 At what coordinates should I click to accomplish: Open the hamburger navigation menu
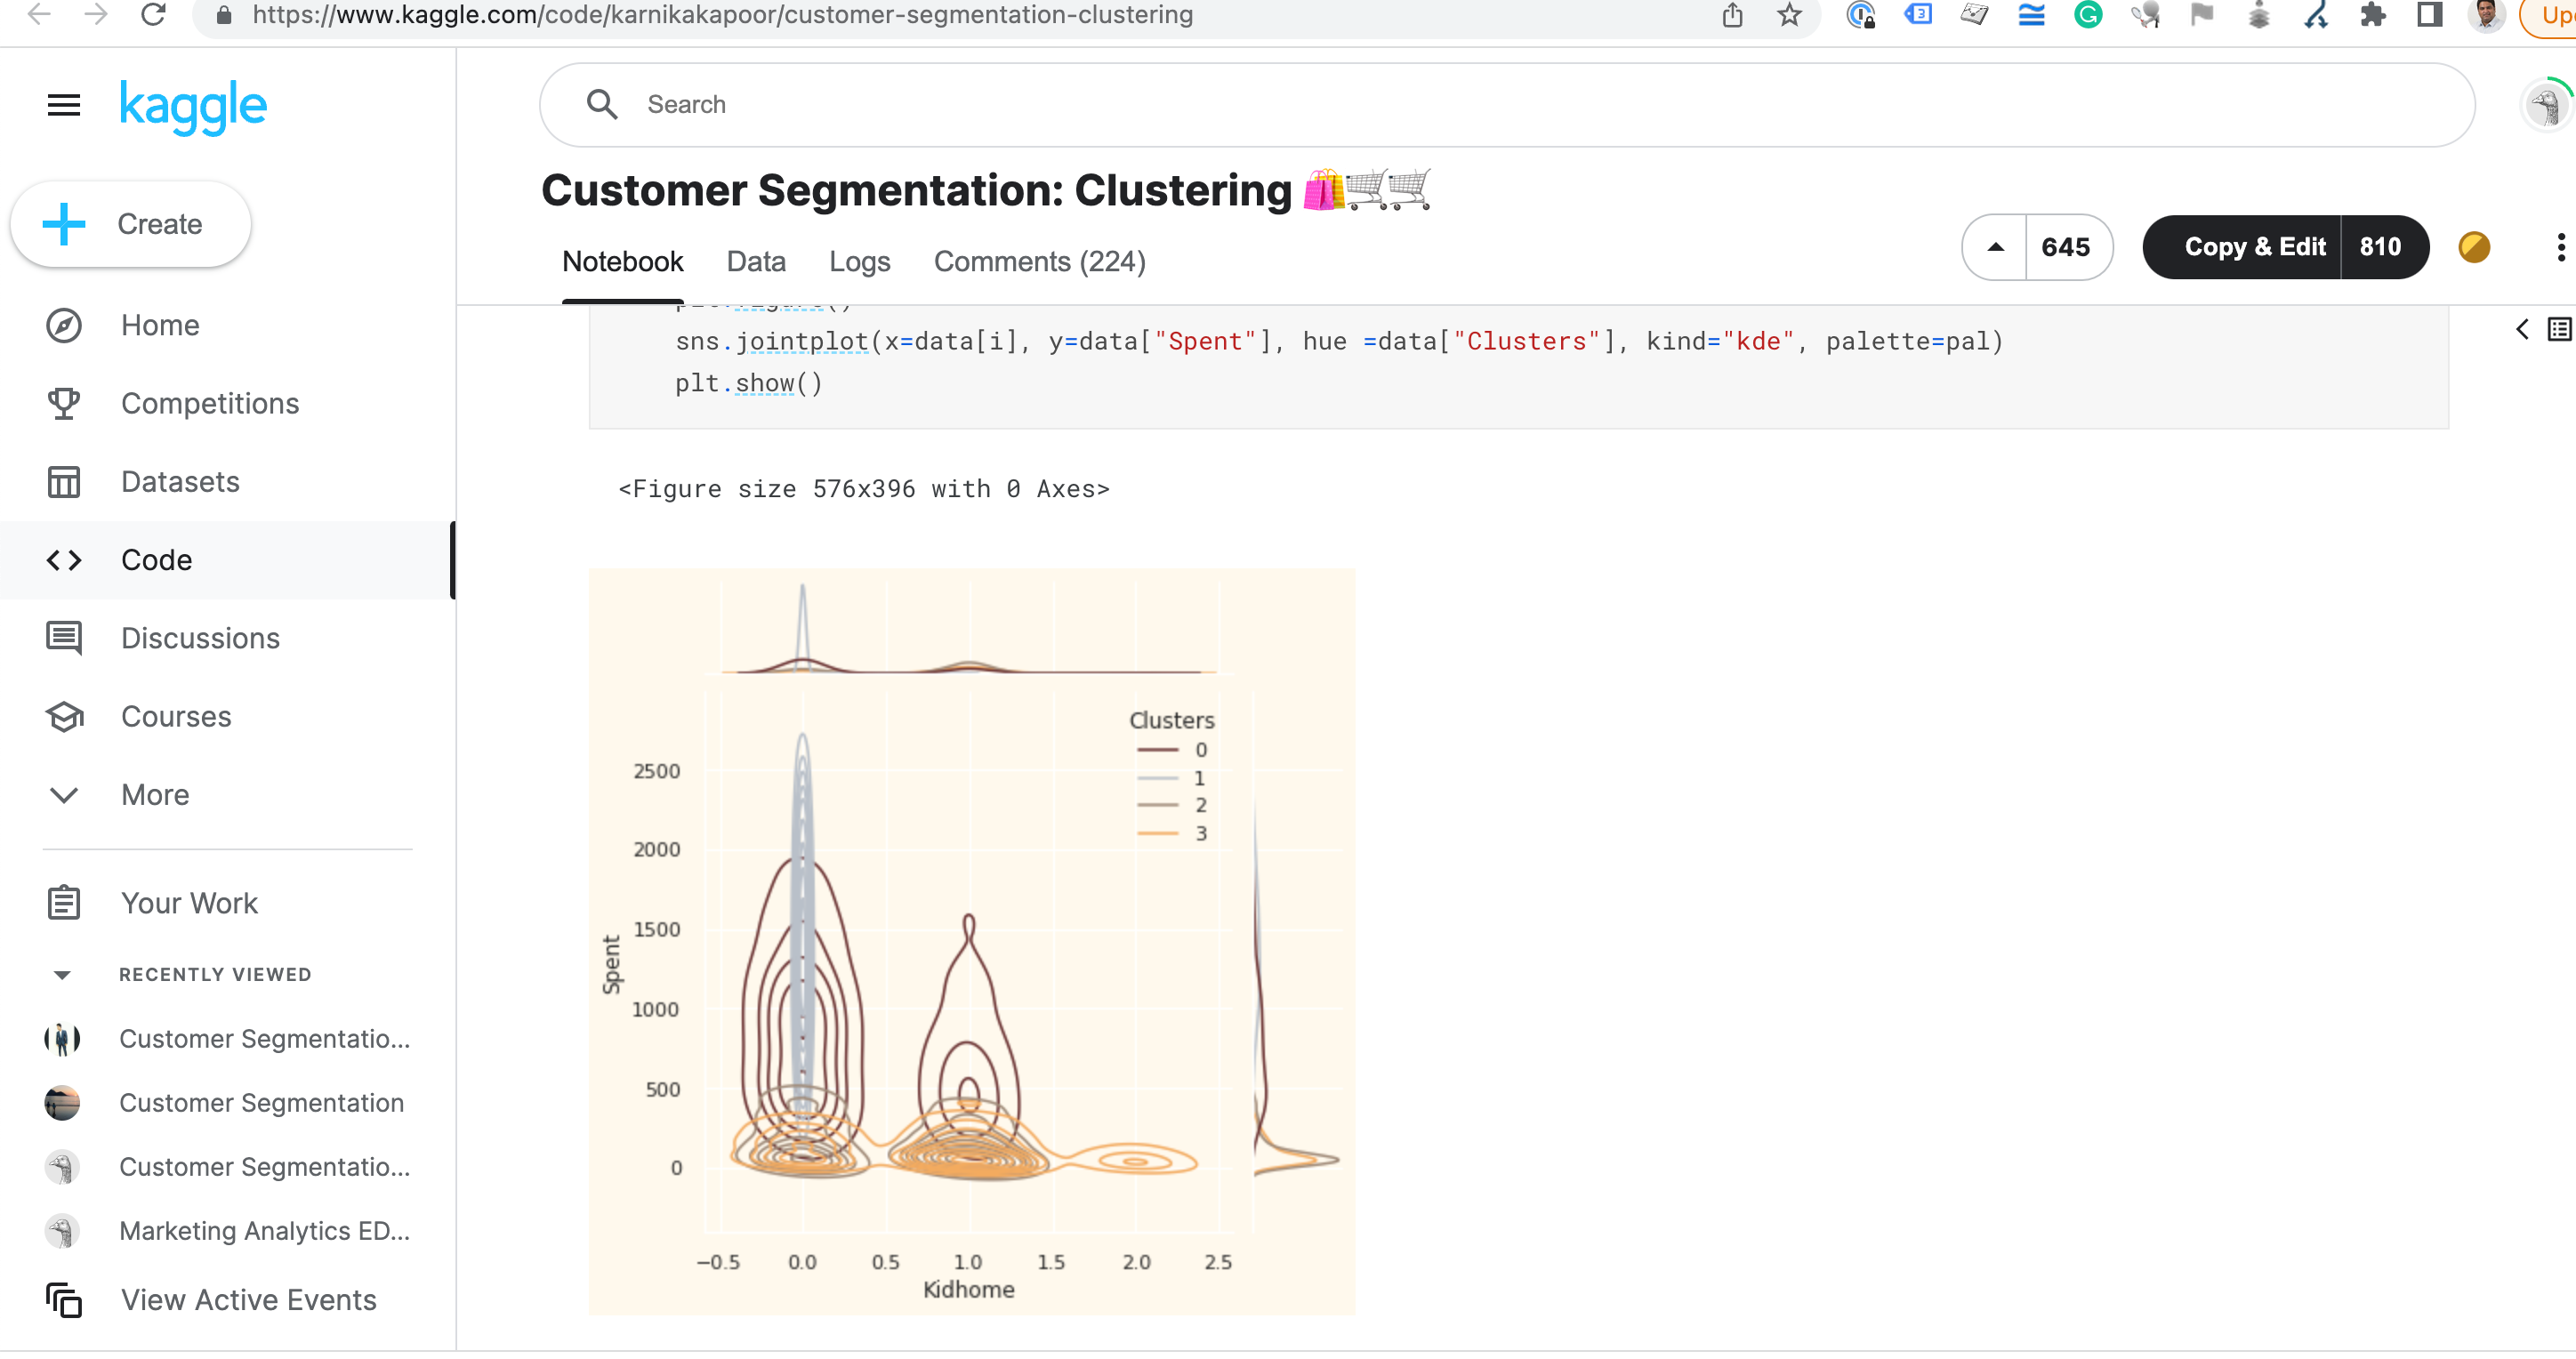(63, 105)
